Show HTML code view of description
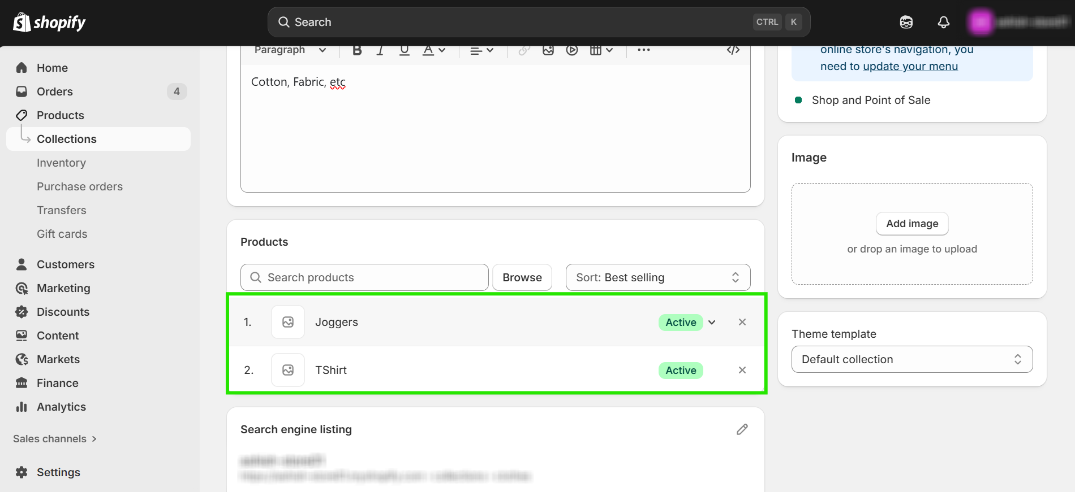The width and height of the screenshot is (1075, 492). [x=733, y=50]
